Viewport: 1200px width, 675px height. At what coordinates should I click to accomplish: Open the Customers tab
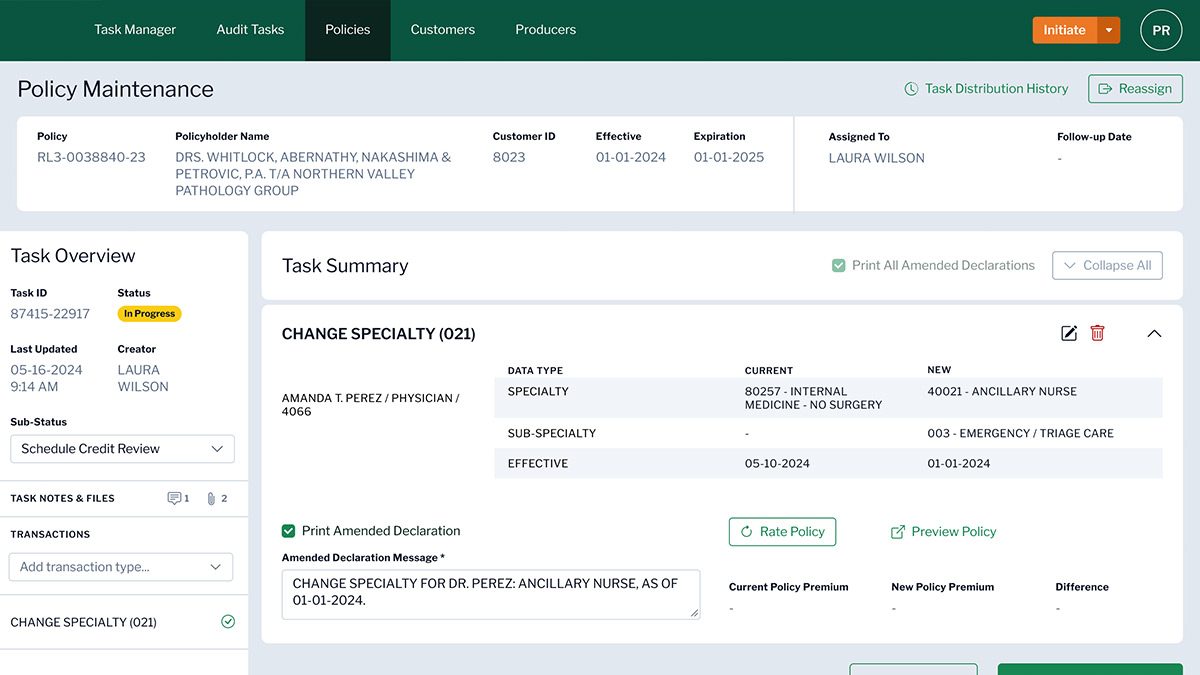[x=443, y=30]
